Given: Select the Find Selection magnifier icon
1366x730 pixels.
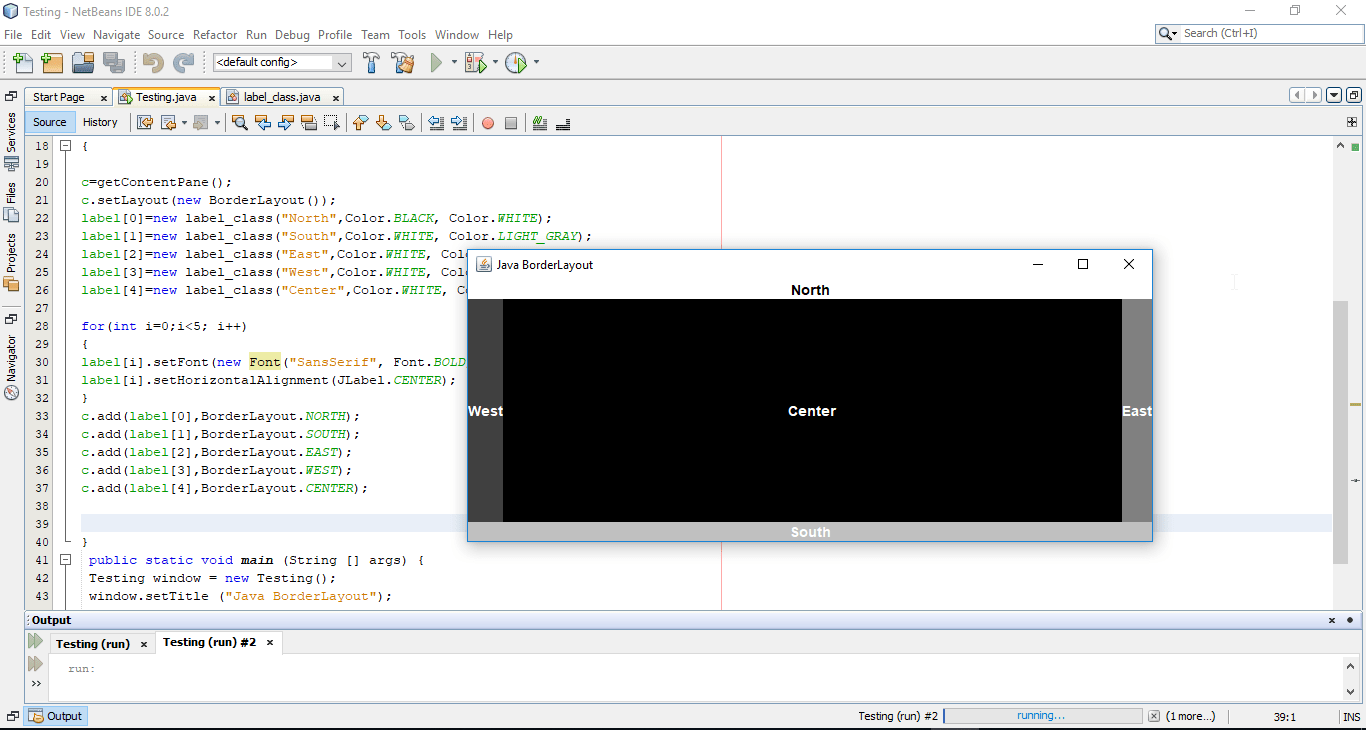Looking at the screenshot, I should [240, 123].
